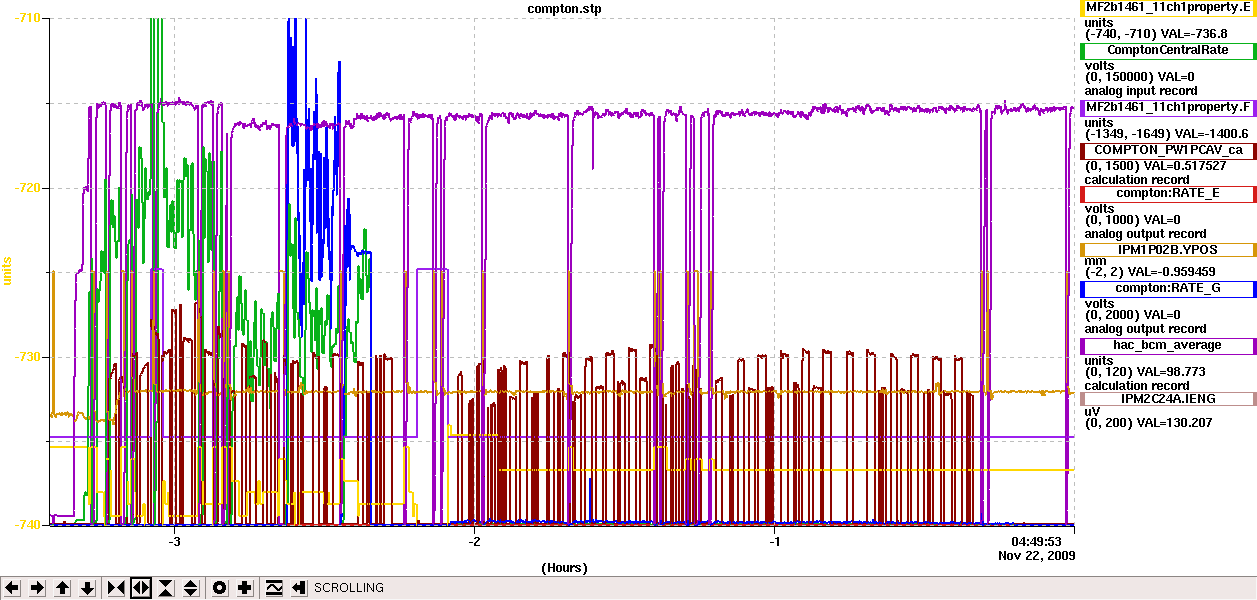Image resolution: width=1257 pixels, height=600 pixels.
Task: Select the IPM2C24A.IENG legend entry
Action: pos(1168,398)
